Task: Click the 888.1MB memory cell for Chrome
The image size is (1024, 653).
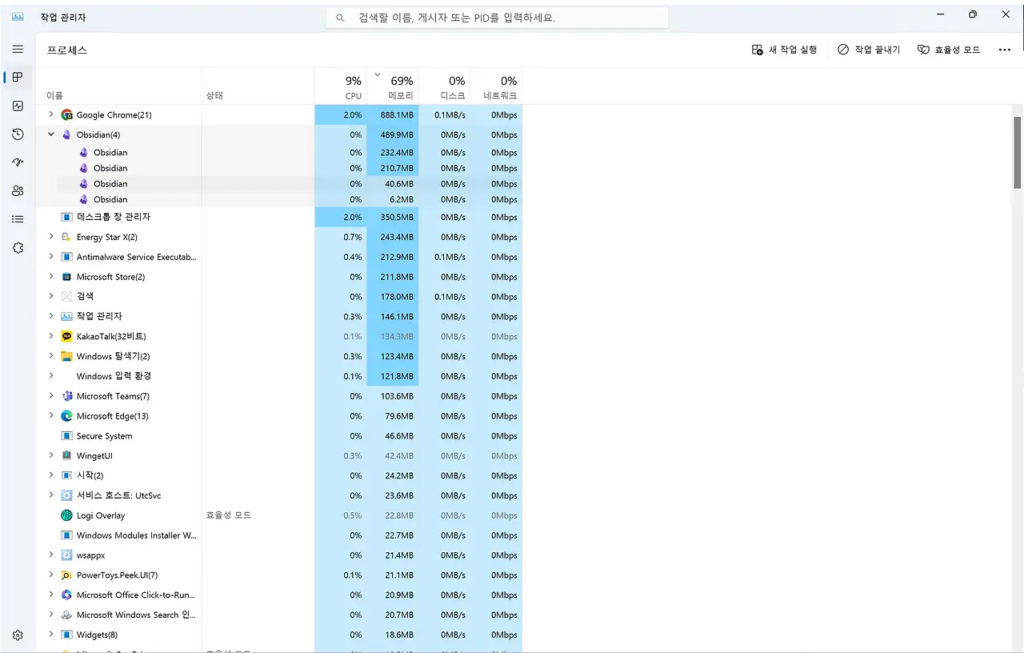Action: coord(392,115)
